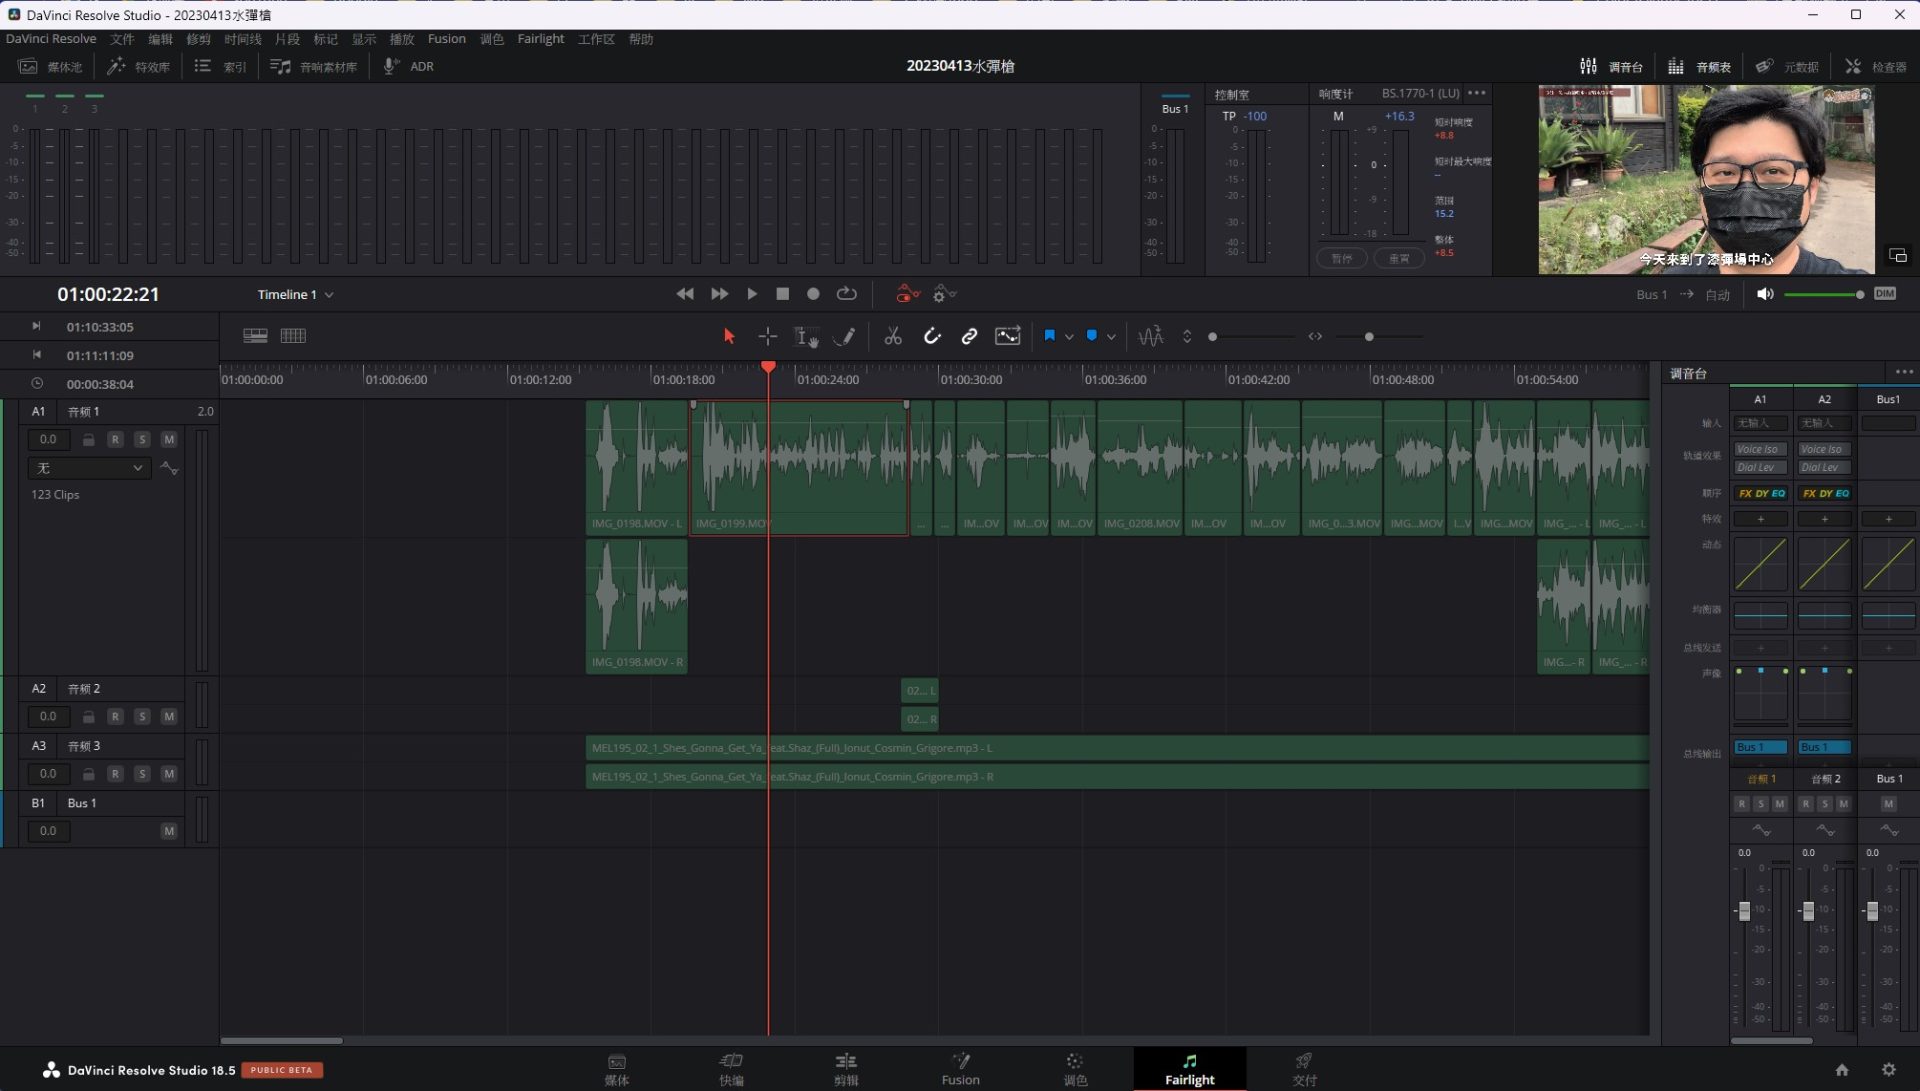
Task: Click the transient detection waveform icon
Action: 1151,336
